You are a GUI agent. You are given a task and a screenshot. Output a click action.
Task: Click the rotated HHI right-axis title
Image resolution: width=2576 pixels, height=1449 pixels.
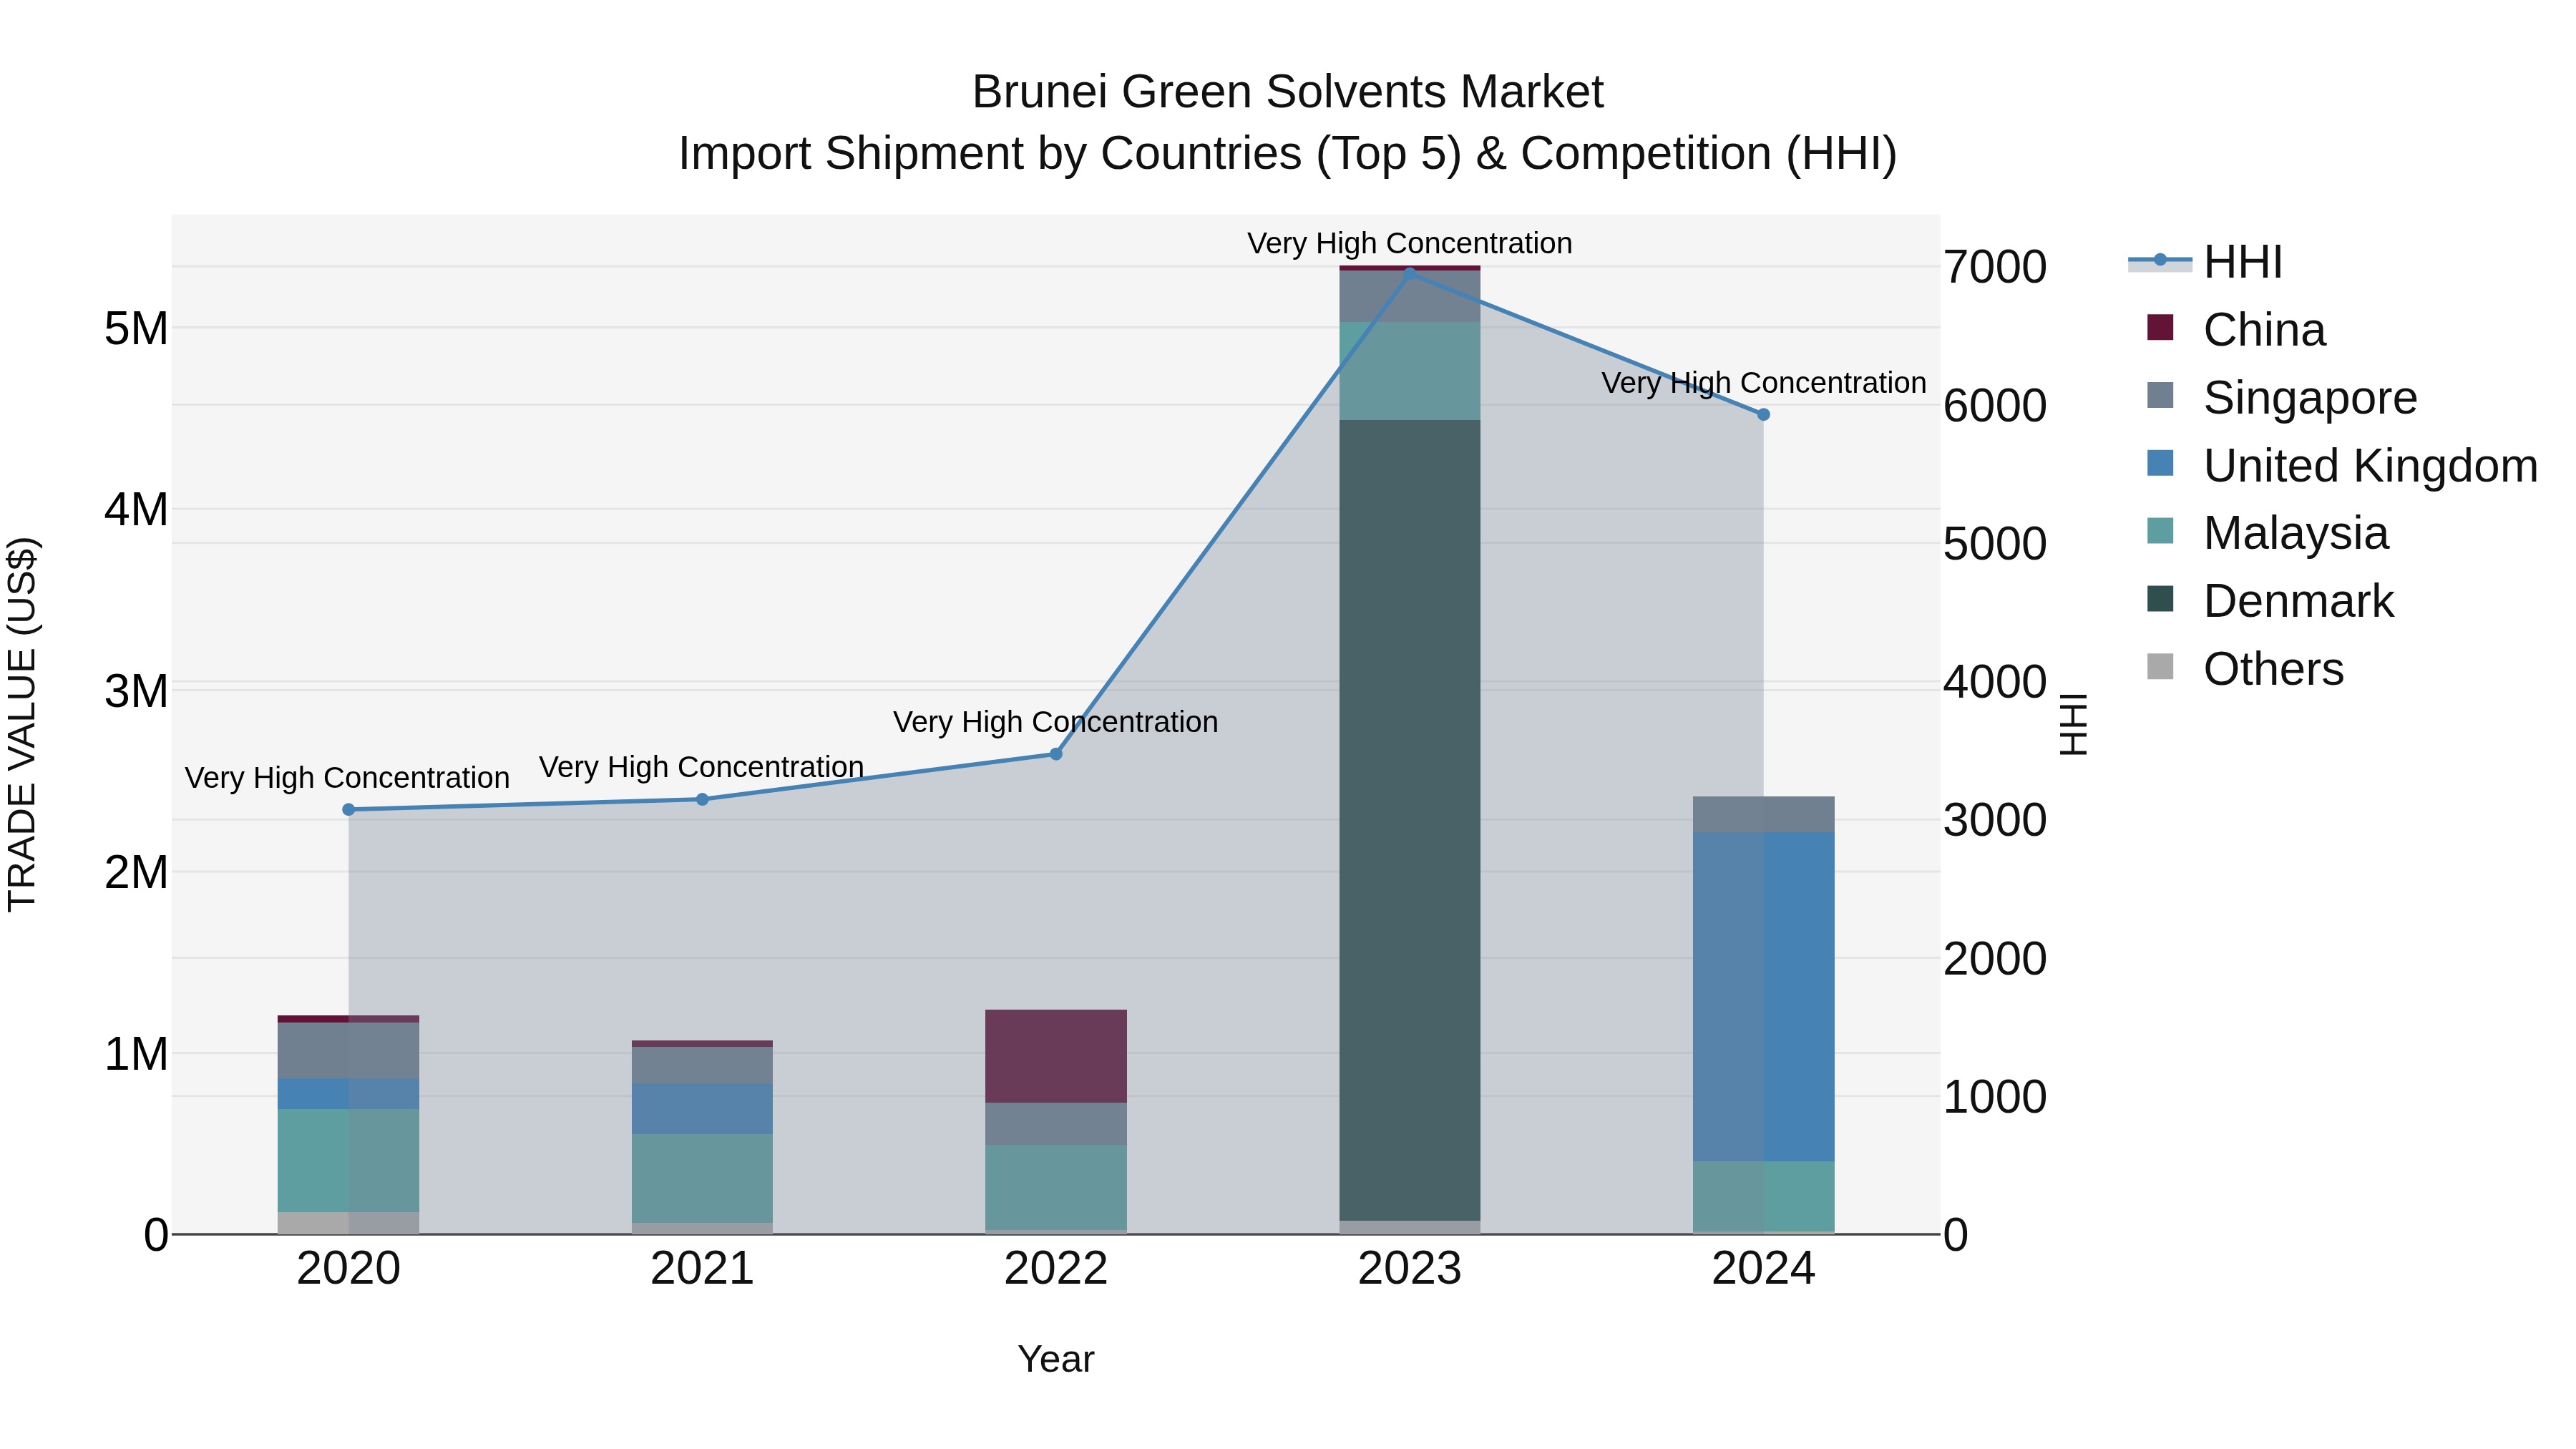coord(2074,724)
